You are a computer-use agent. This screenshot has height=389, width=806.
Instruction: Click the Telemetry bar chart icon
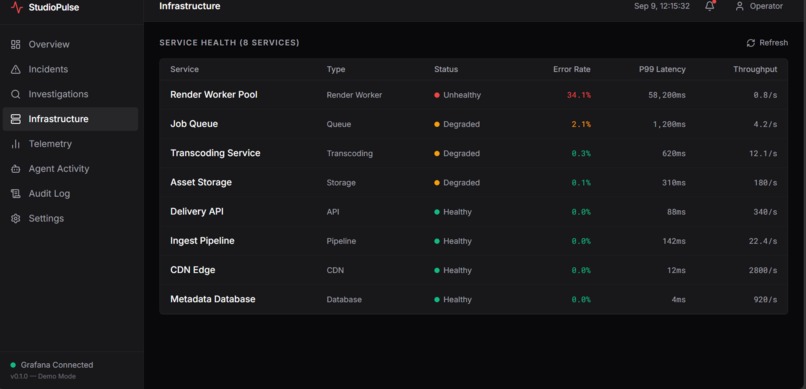[15, 144]
